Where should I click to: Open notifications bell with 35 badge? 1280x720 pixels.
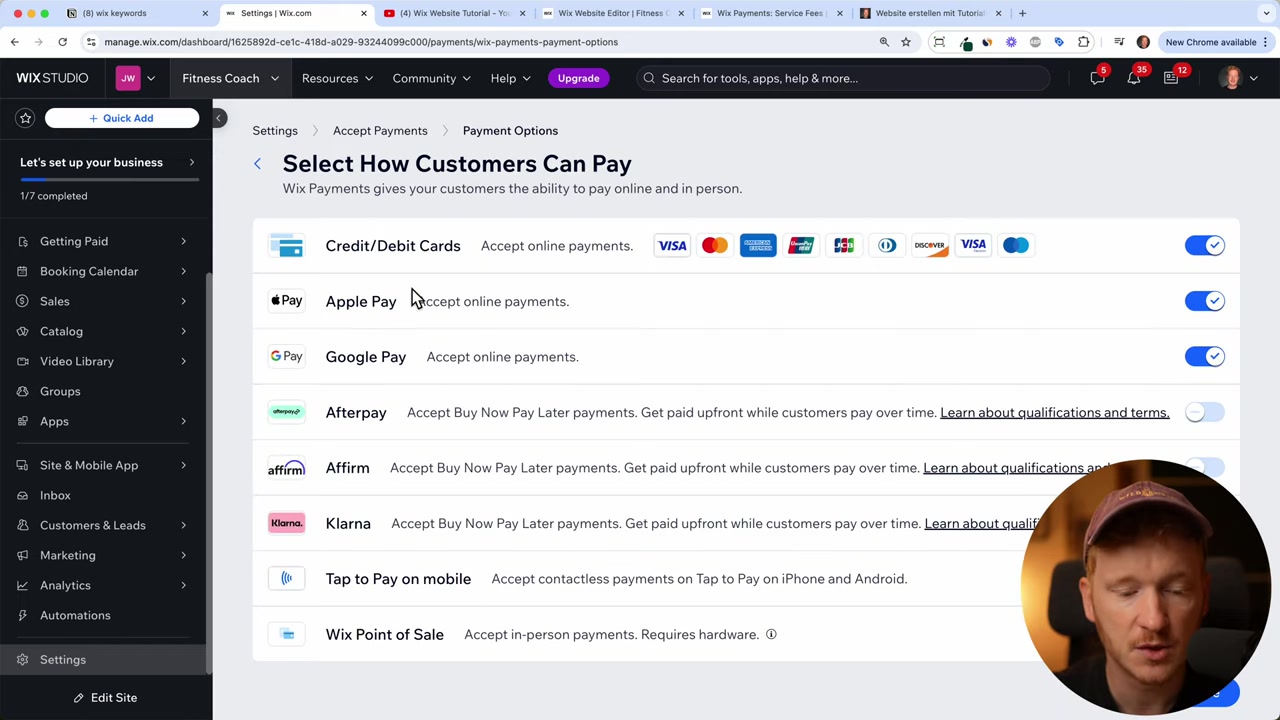pyautogui.click(x=1134, y=78)
